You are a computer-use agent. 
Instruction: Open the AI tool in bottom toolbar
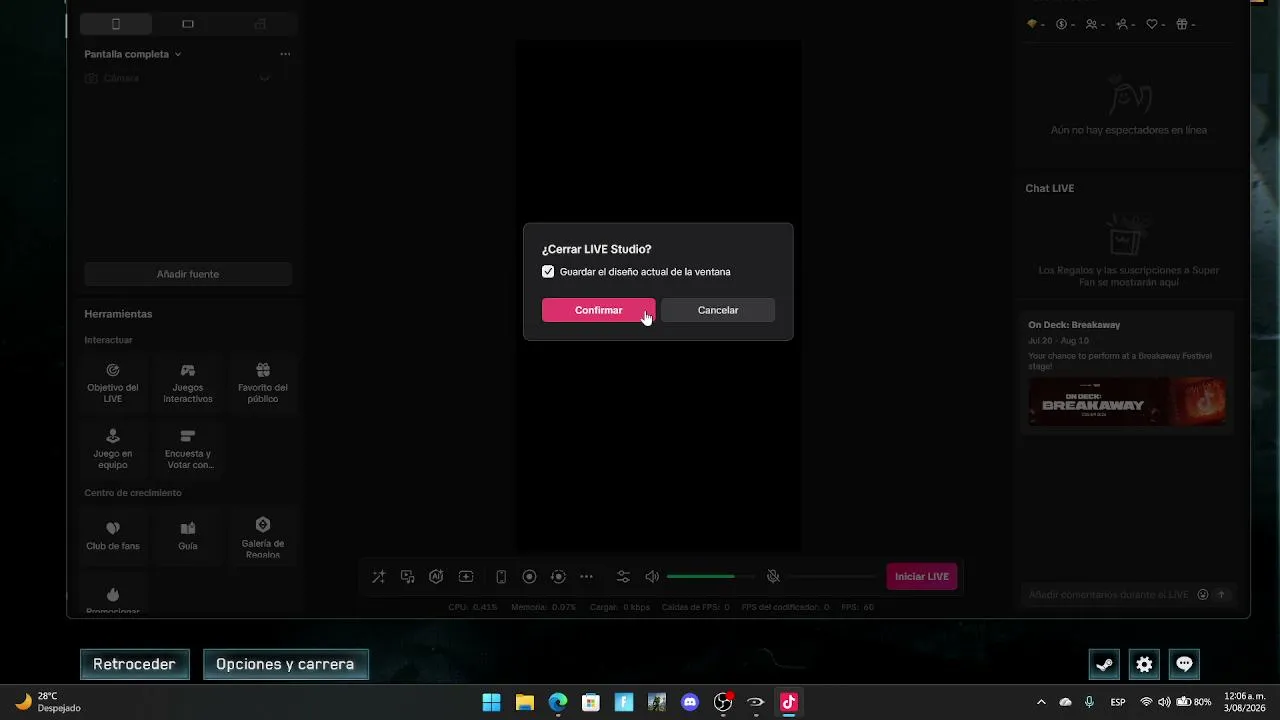[x=436, y=577]
